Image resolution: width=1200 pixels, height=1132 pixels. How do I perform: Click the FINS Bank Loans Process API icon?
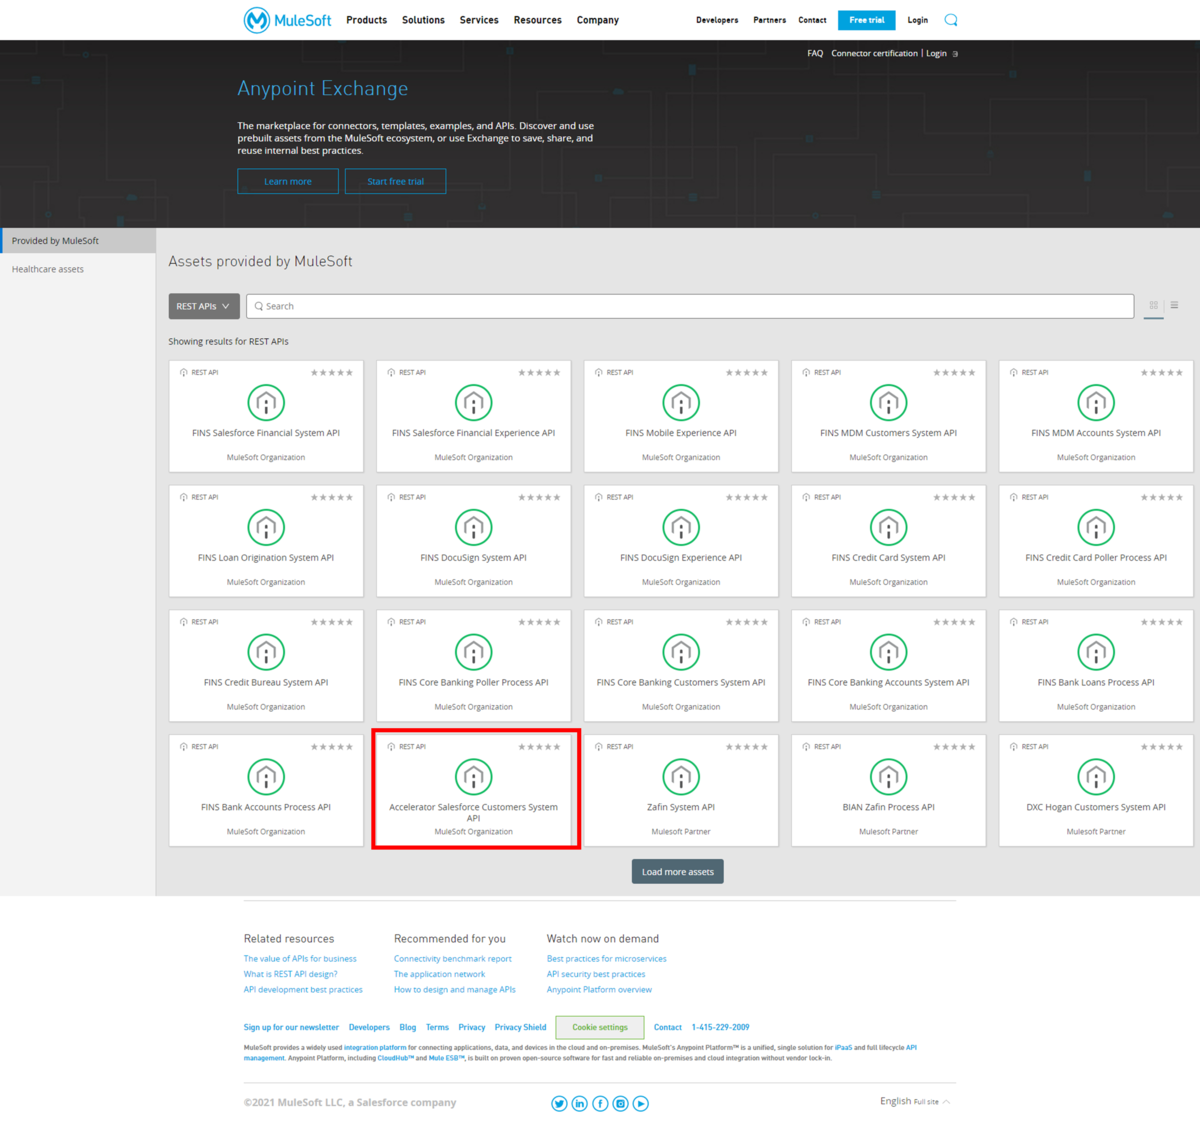coord(1096,653)
